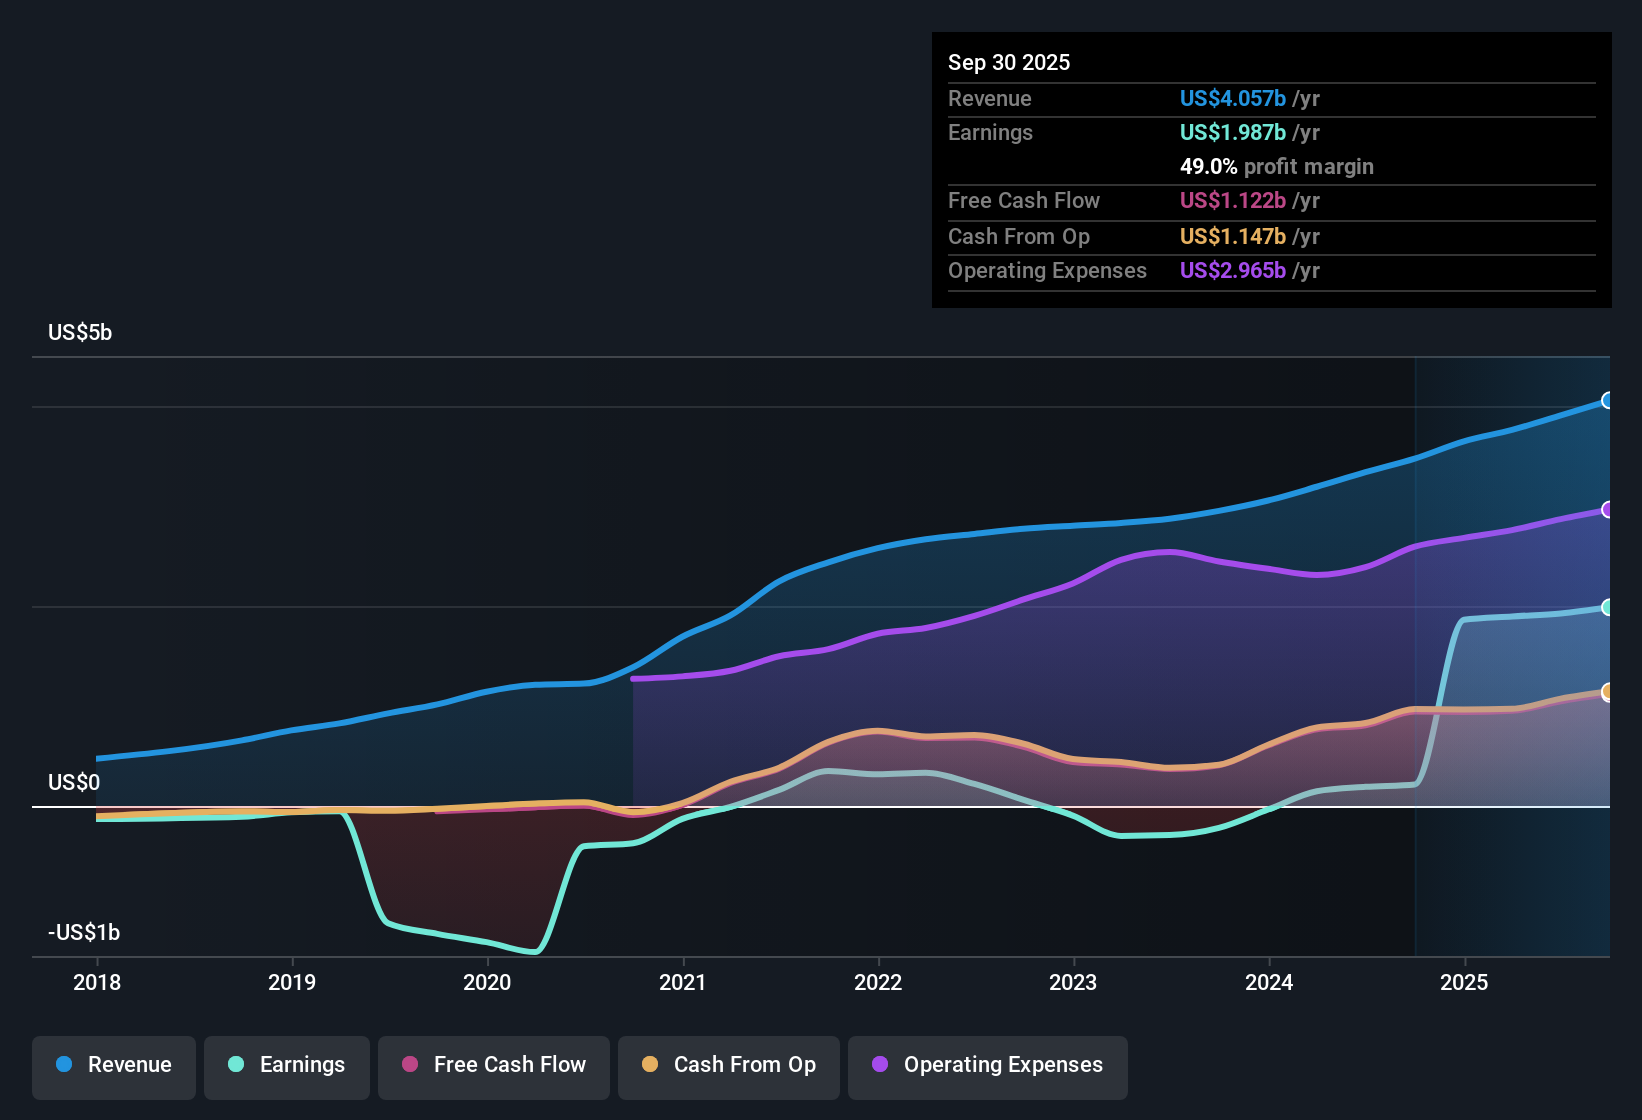1642x1120 pixels.
Task: Click the Cash From Op legend button
Action: [728, 1065]
